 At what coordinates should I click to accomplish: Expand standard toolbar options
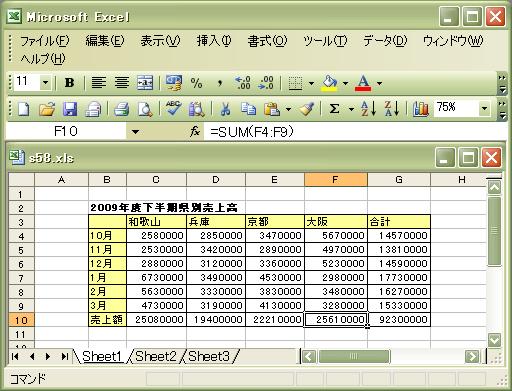coord(502,110)
